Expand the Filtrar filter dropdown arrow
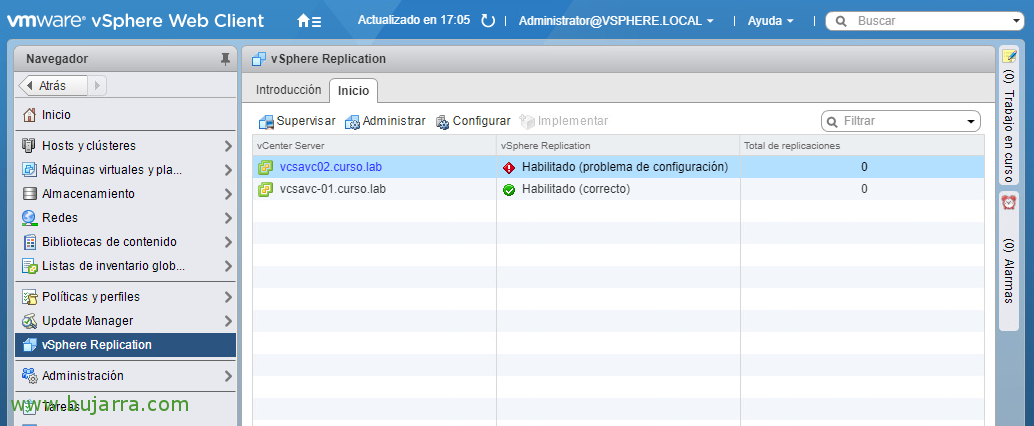 click(x=971, y=122)
